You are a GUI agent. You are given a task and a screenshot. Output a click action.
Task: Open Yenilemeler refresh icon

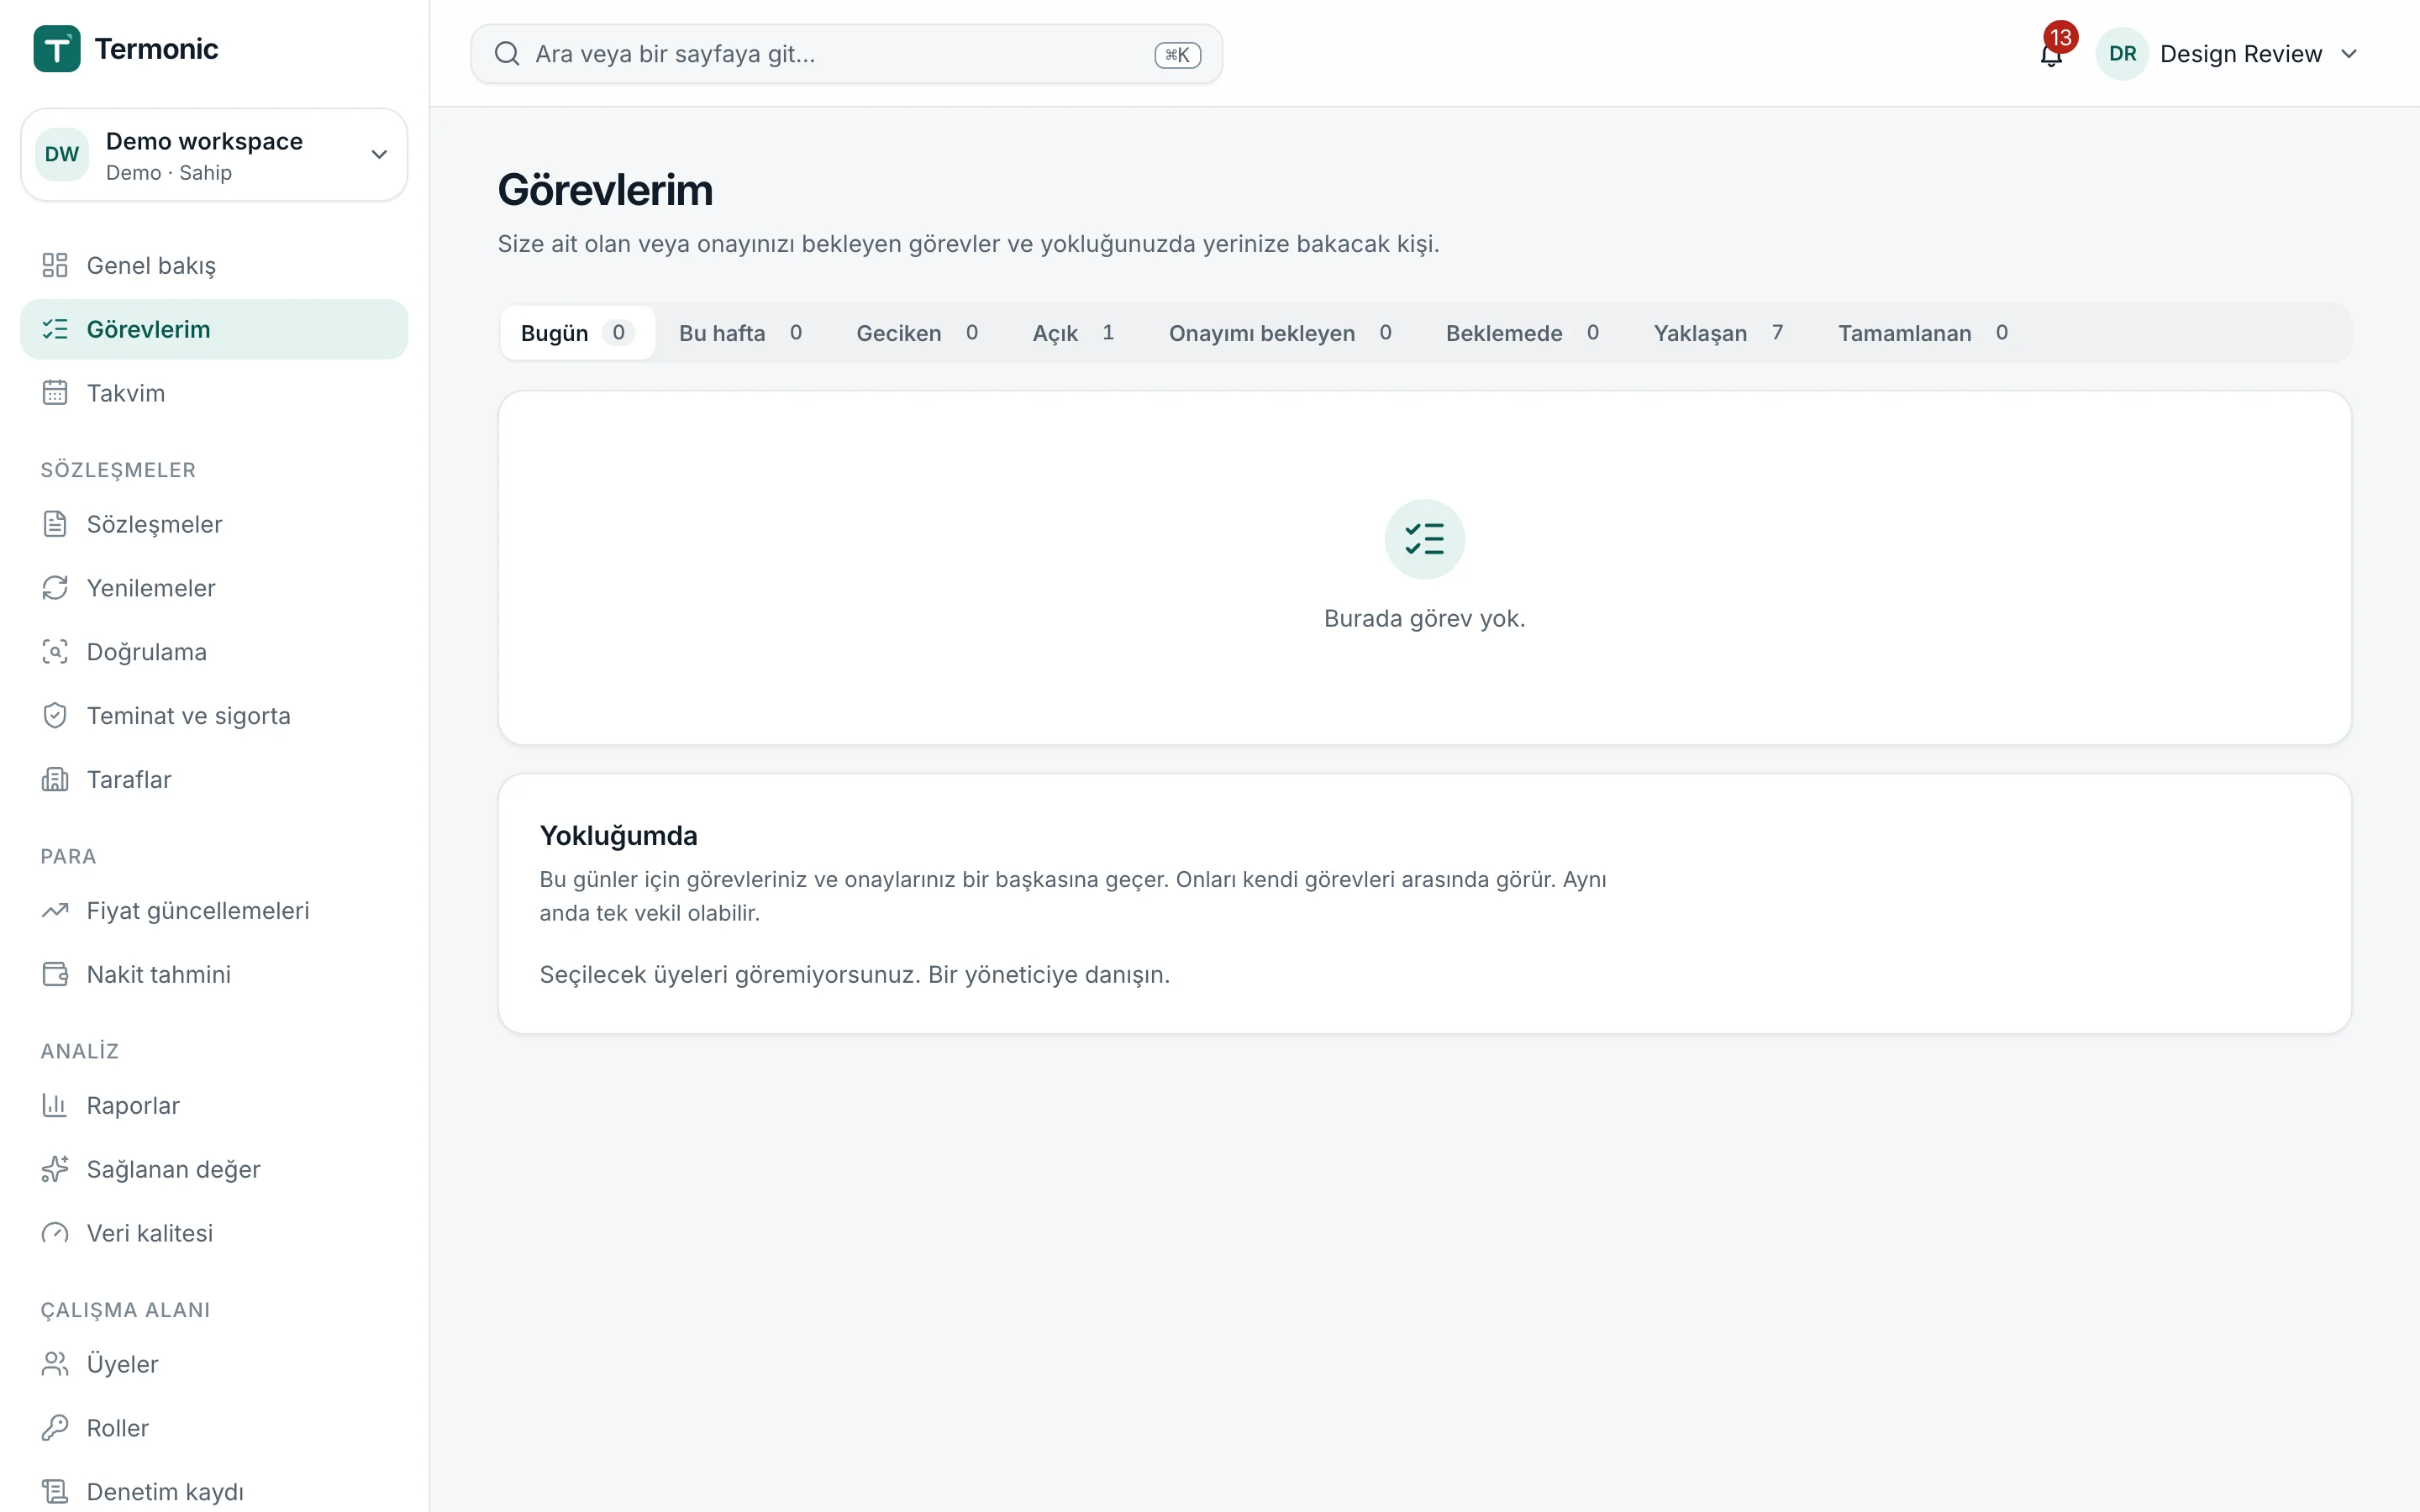click(x=55, y=588)
